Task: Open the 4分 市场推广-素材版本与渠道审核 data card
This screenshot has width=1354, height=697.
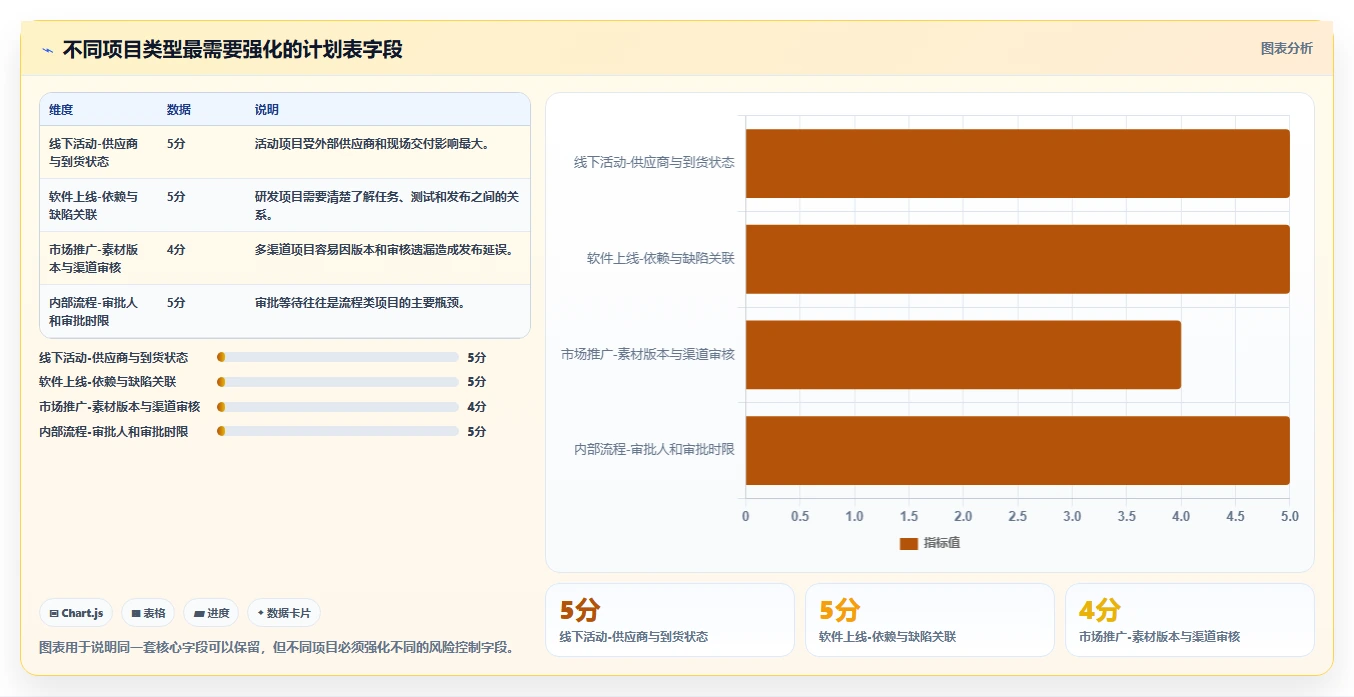Action: (x=1190, y=620)
